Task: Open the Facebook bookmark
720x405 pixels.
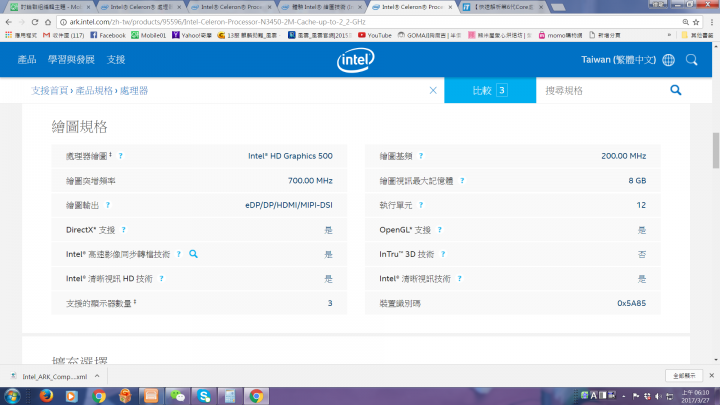Action: (108, 35)
